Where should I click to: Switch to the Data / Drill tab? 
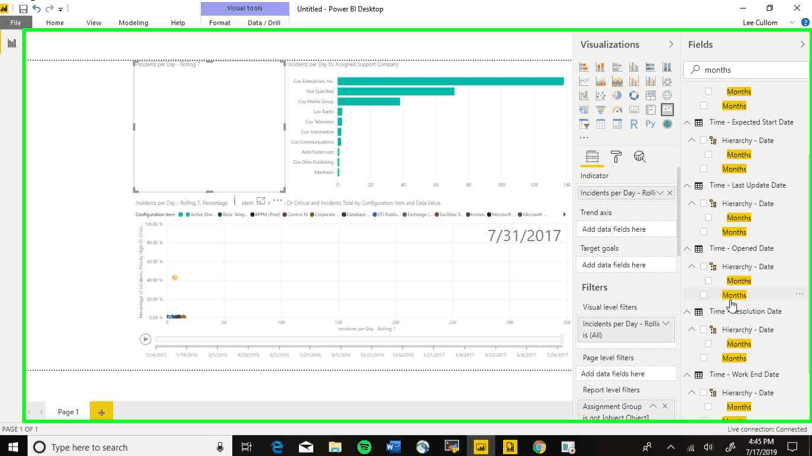(264, 23)
